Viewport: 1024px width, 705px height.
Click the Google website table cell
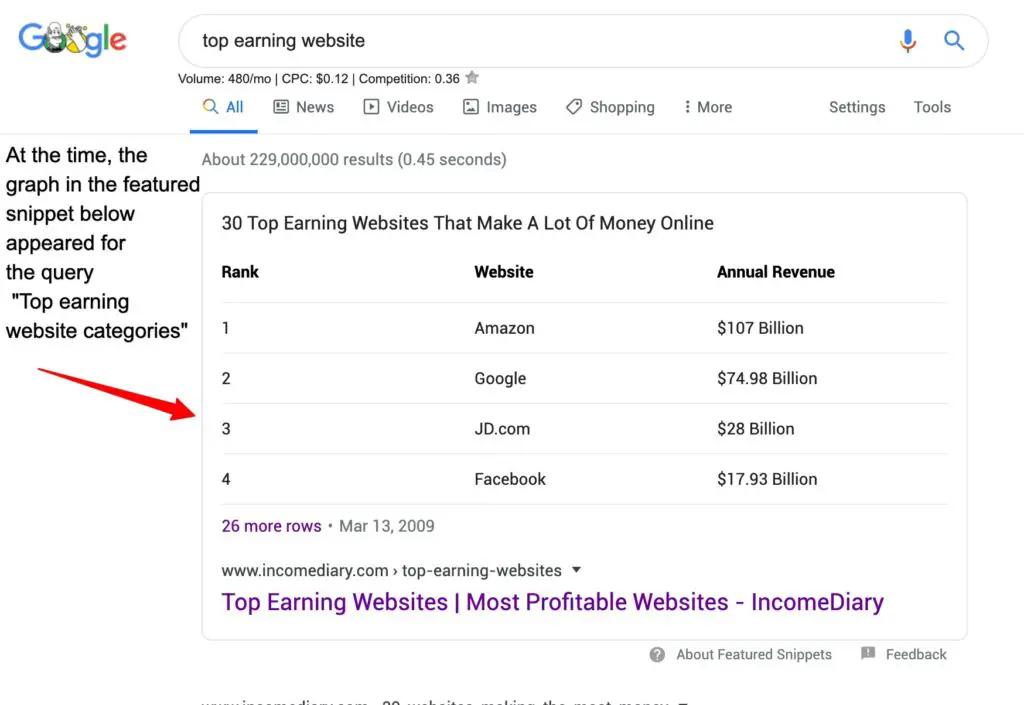coord(500,379)
